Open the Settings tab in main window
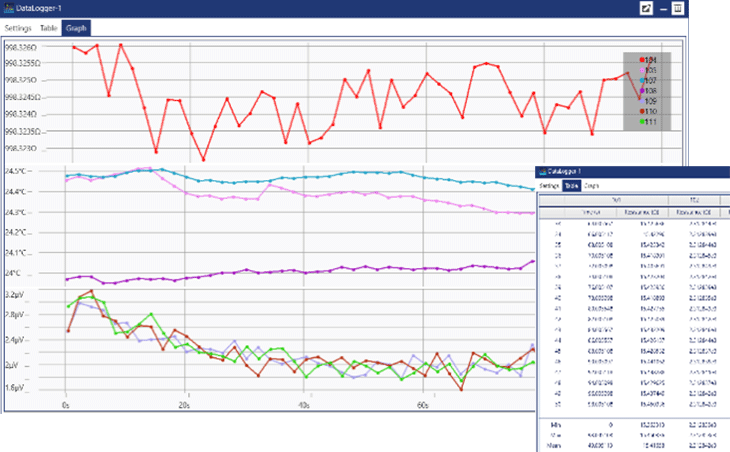Viewport: 730px width, 452px height. click(x=18, y=27)
